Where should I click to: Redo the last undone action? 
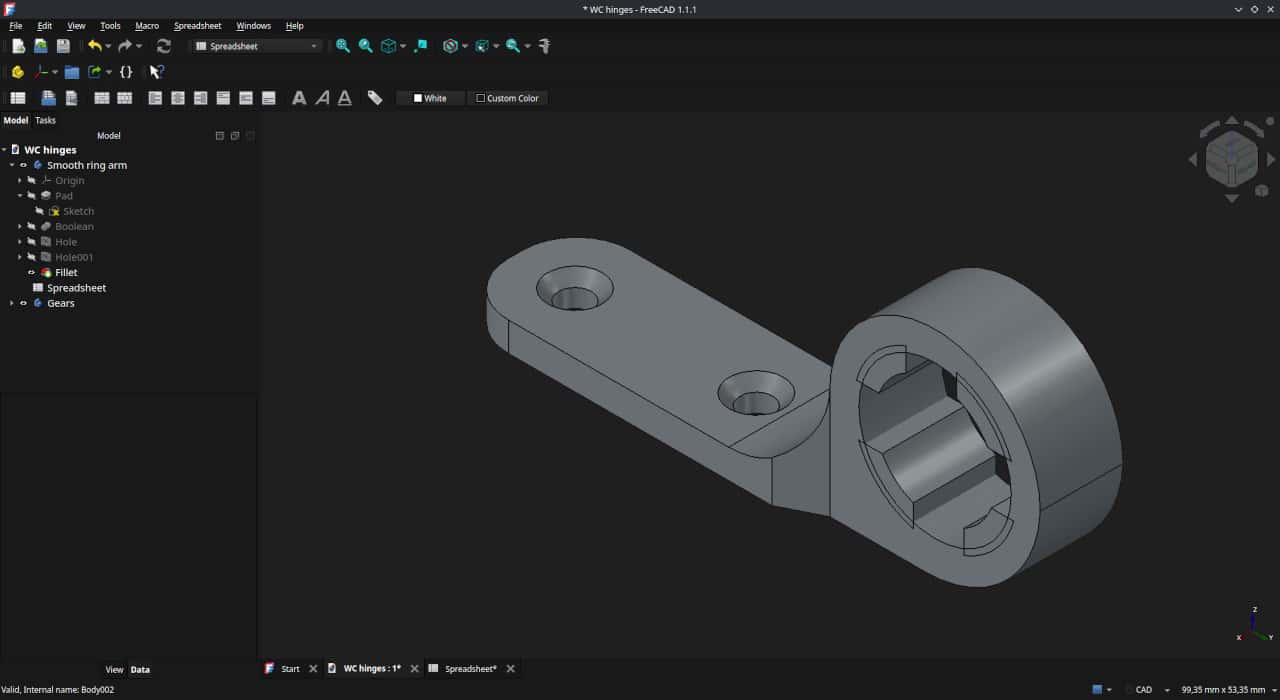click(125, 46)
